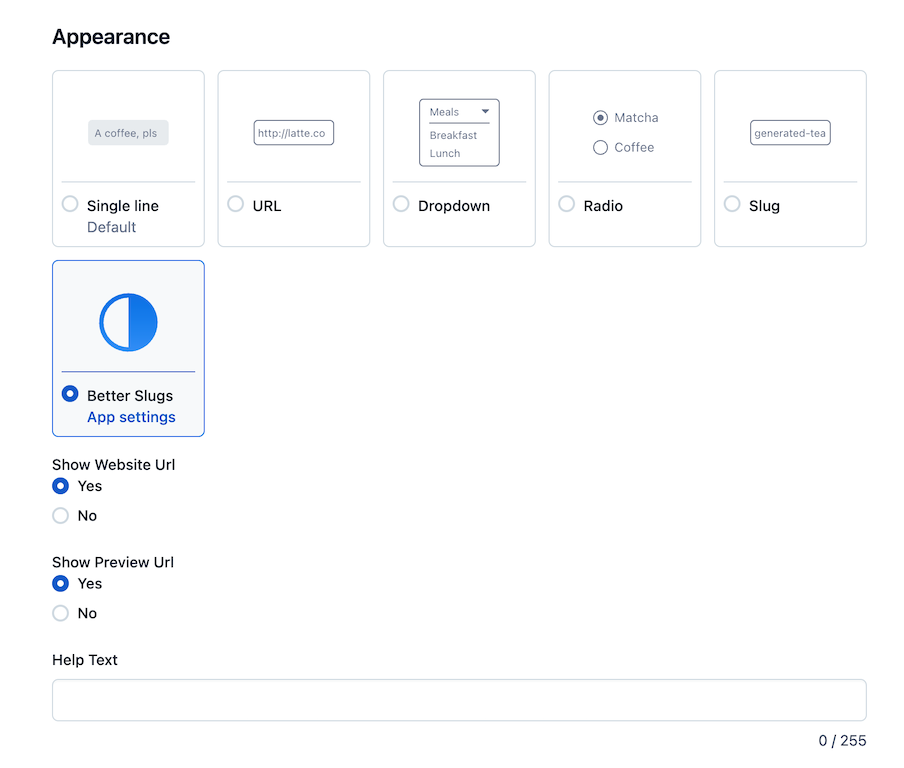904x768 pixels.
Task: Click the 0 / 255 character counter
Action: 842,740
